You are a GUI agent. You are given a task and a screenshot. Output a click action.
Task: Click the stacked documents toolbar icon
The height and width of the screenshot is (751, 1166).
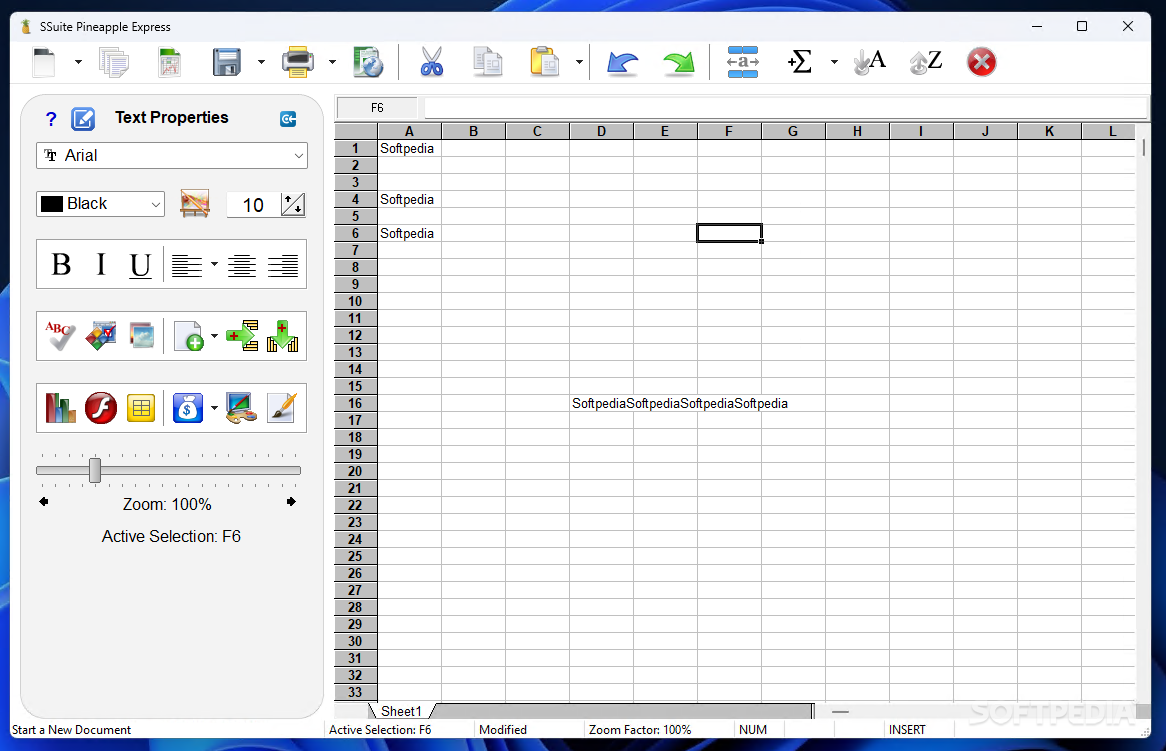[x=114, y=62]
